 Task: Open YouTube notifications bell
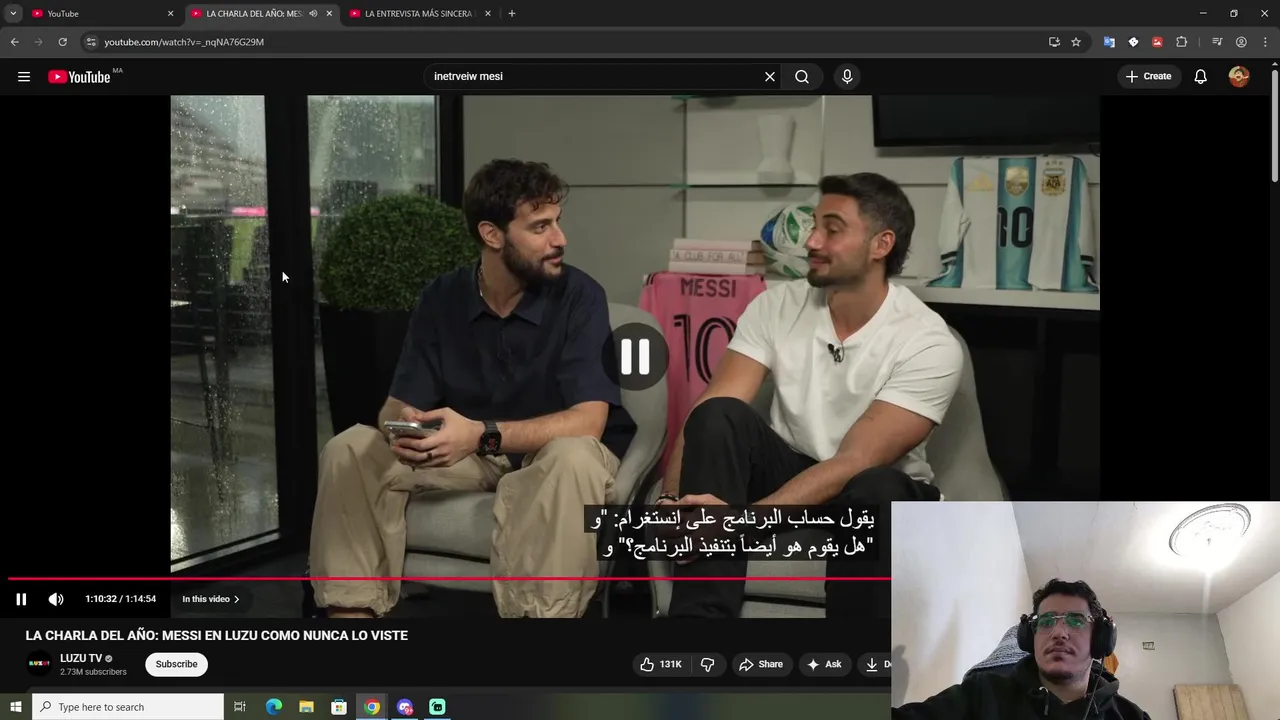click(1201, 77)
